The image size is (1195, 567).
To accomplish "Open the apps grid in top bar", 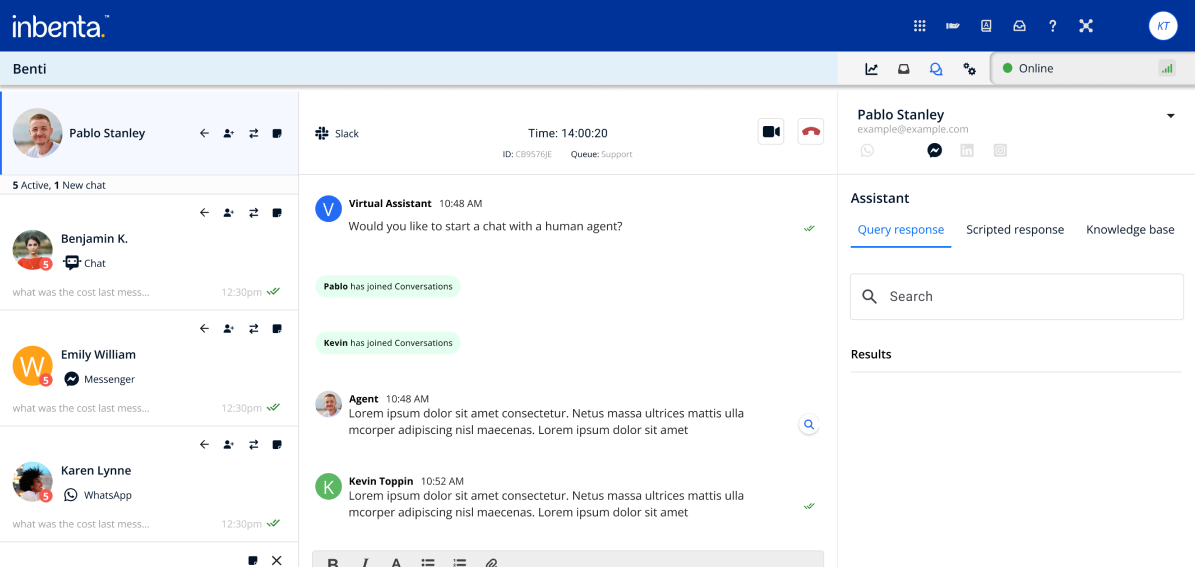I will click(920, 26).
